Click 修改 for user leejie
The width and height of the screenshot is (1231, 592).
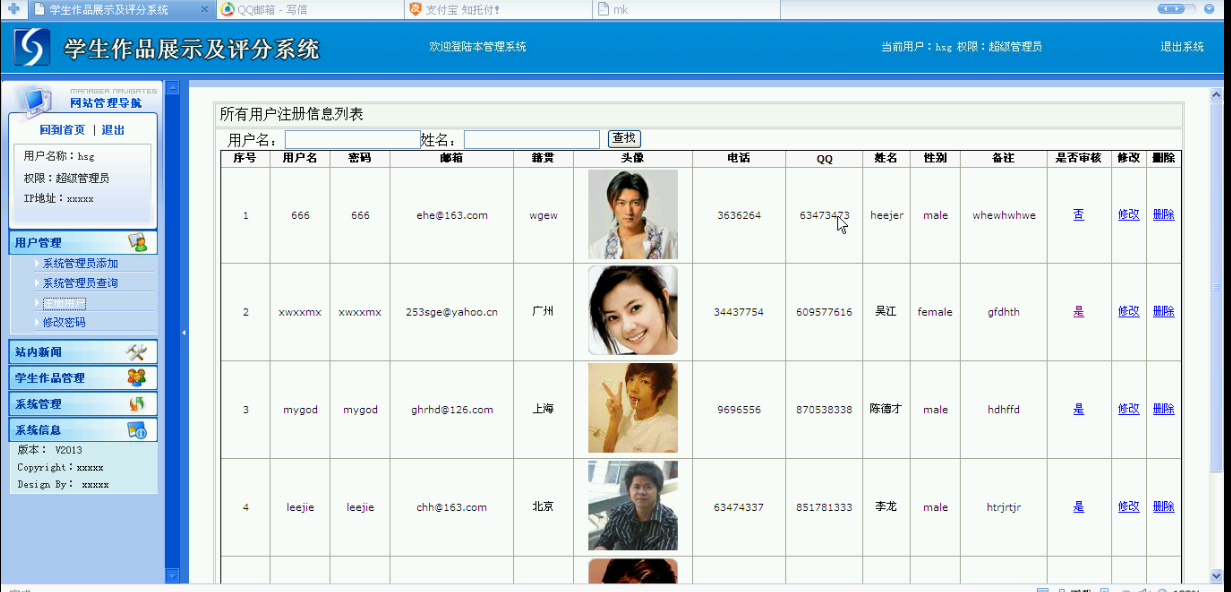(1129, 507)
